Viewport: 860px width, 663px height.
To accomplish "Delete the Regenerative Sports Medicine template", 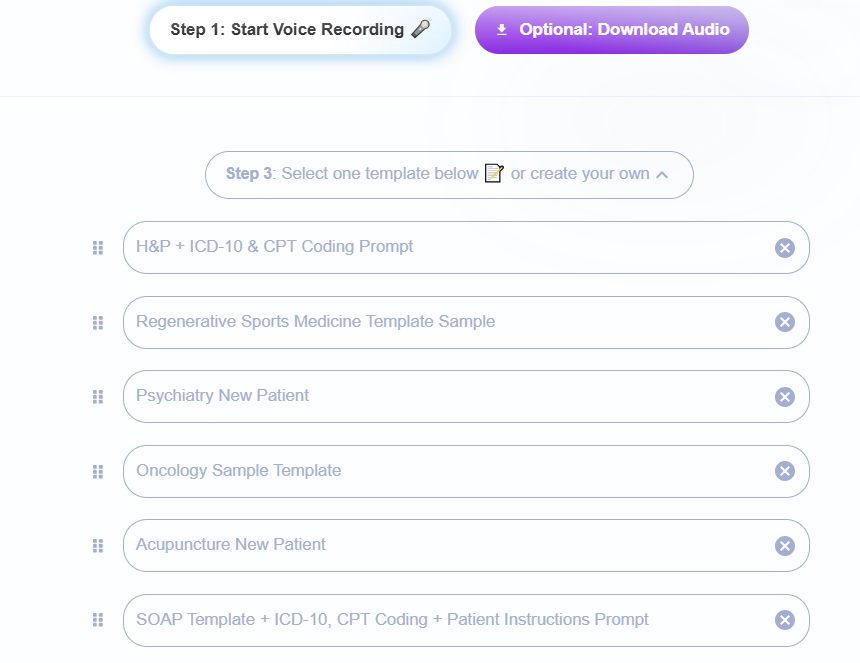I will point(785,322).
